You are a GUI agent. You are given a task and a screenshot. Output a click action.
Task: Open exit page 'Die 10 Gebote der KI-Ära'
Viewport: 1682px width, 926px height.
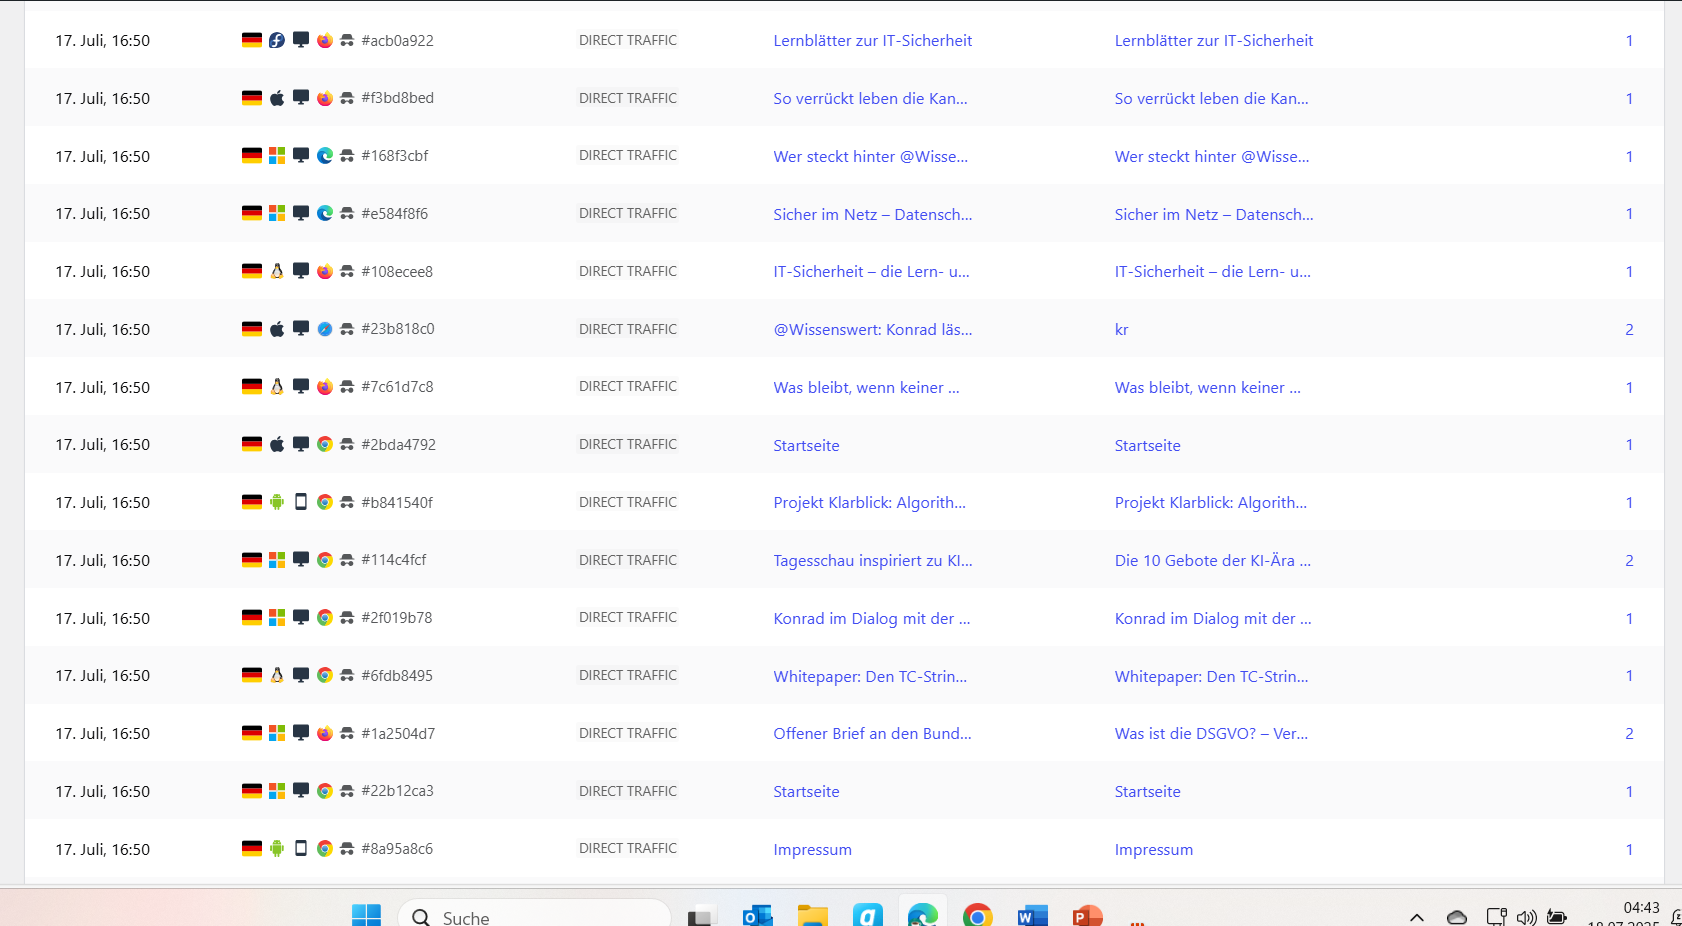[1212, 561]
